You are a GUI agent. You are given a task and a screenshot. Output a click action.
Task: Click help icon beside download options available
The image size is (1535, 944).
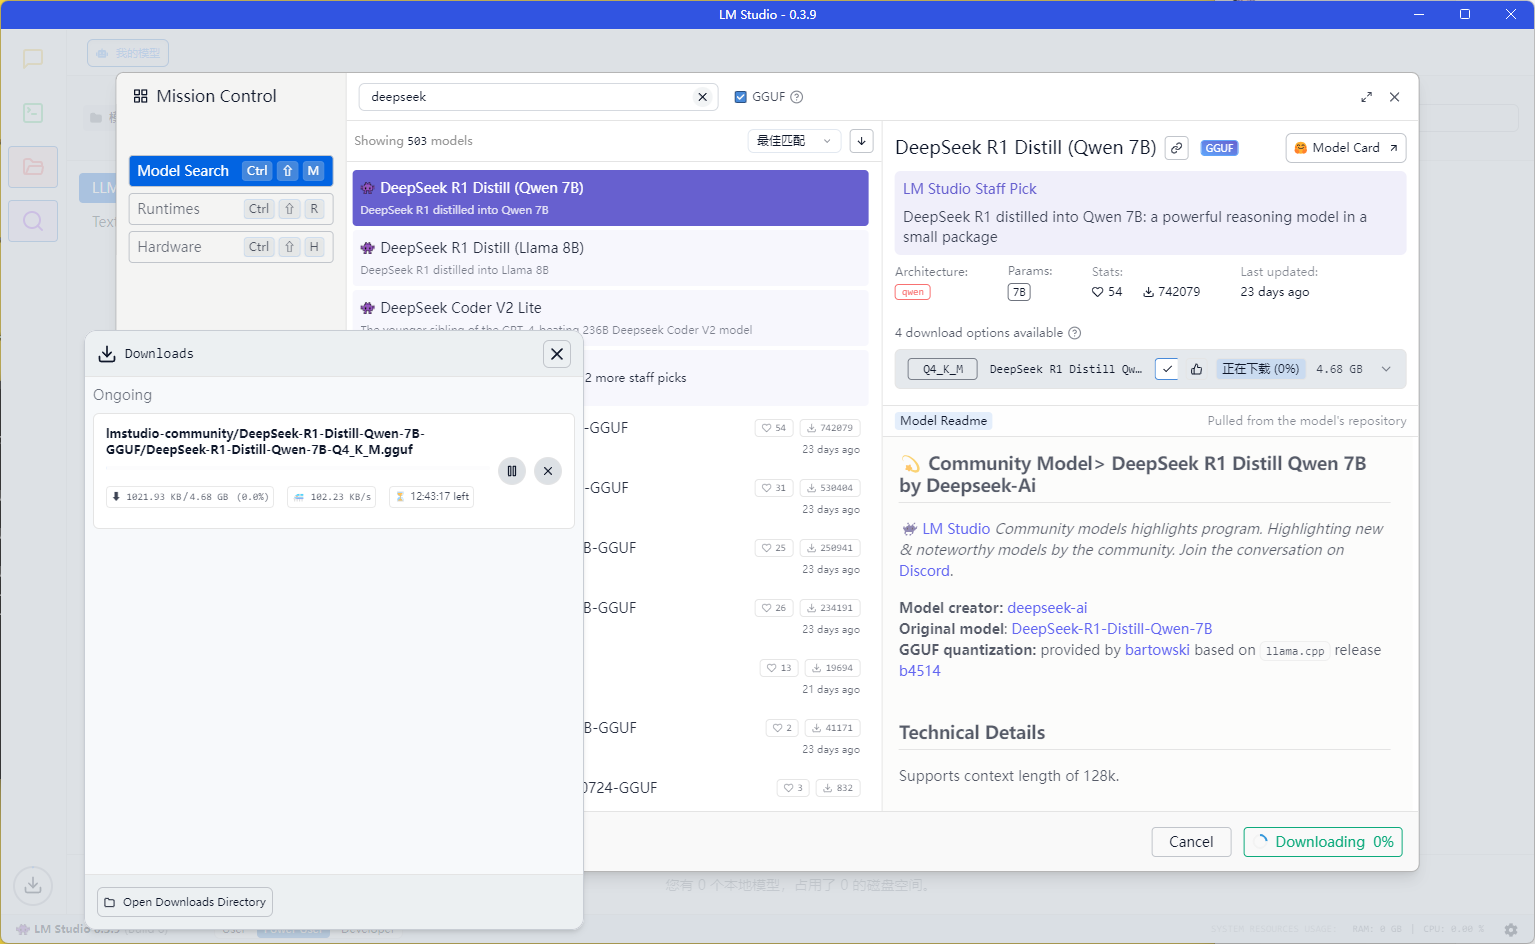click(1075, 333)
